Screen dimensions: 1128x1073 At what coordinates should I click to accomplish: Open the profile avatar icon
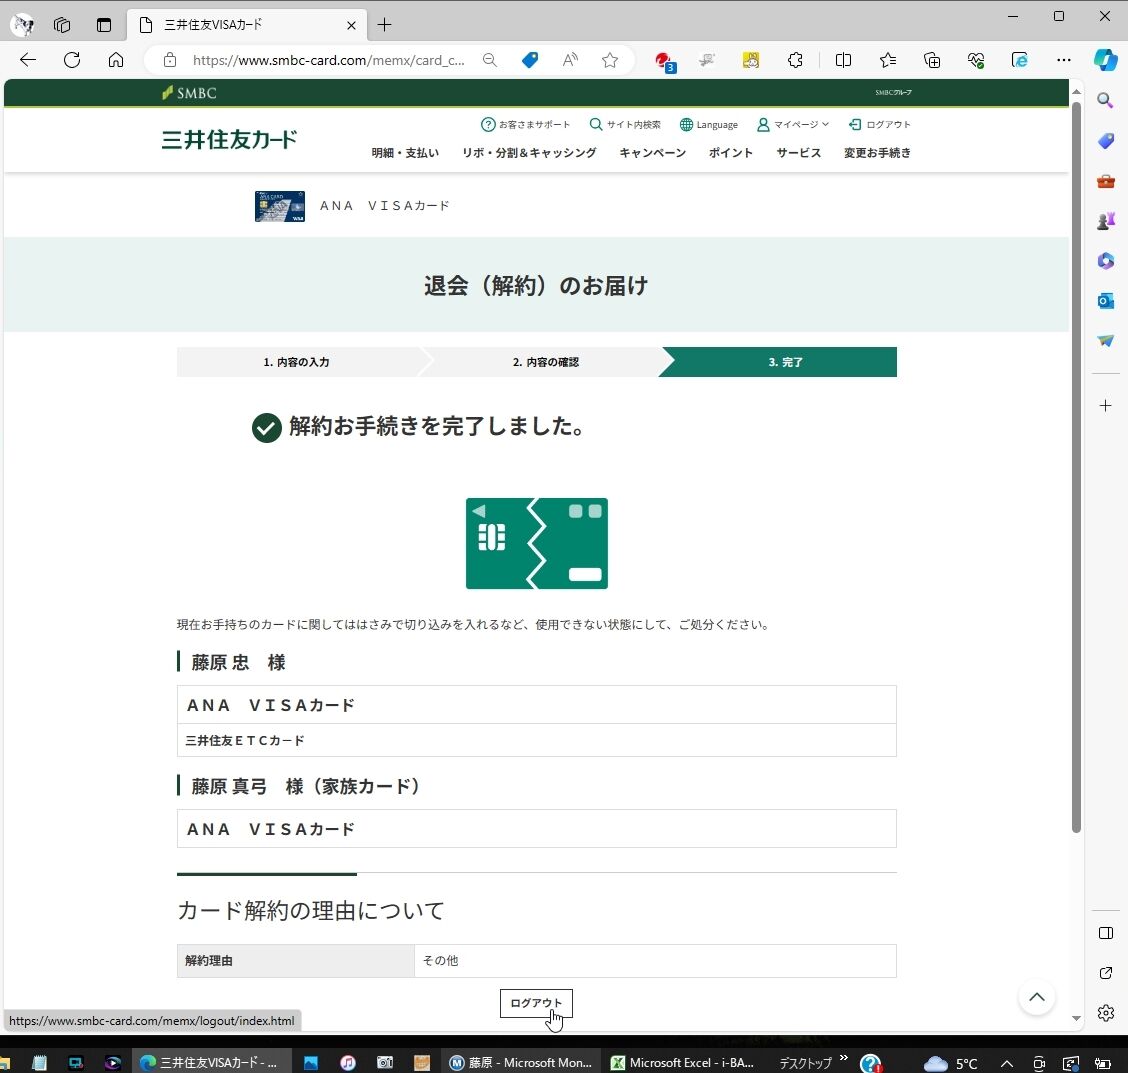tap(23, 25)
